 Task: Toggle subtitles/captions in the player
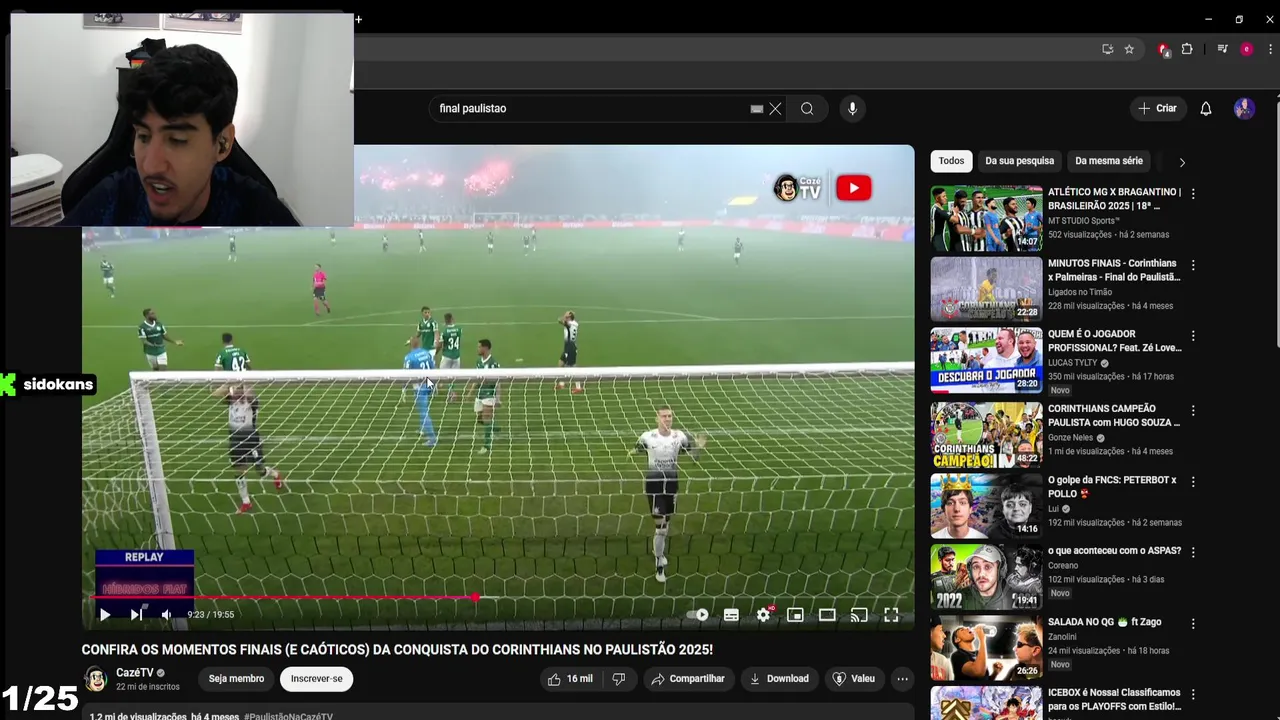pyautogui.click(x=731, y=615)
